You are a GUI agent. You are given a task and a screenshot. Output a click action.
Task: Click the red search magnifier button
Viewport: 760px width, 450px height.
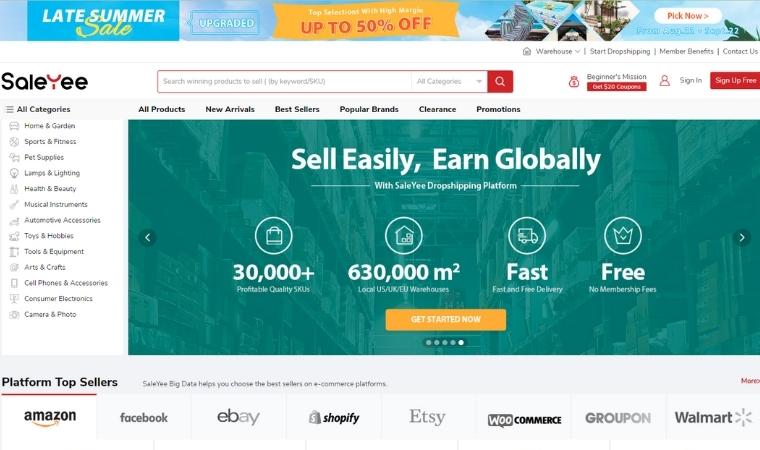click(x=500, y=81)
